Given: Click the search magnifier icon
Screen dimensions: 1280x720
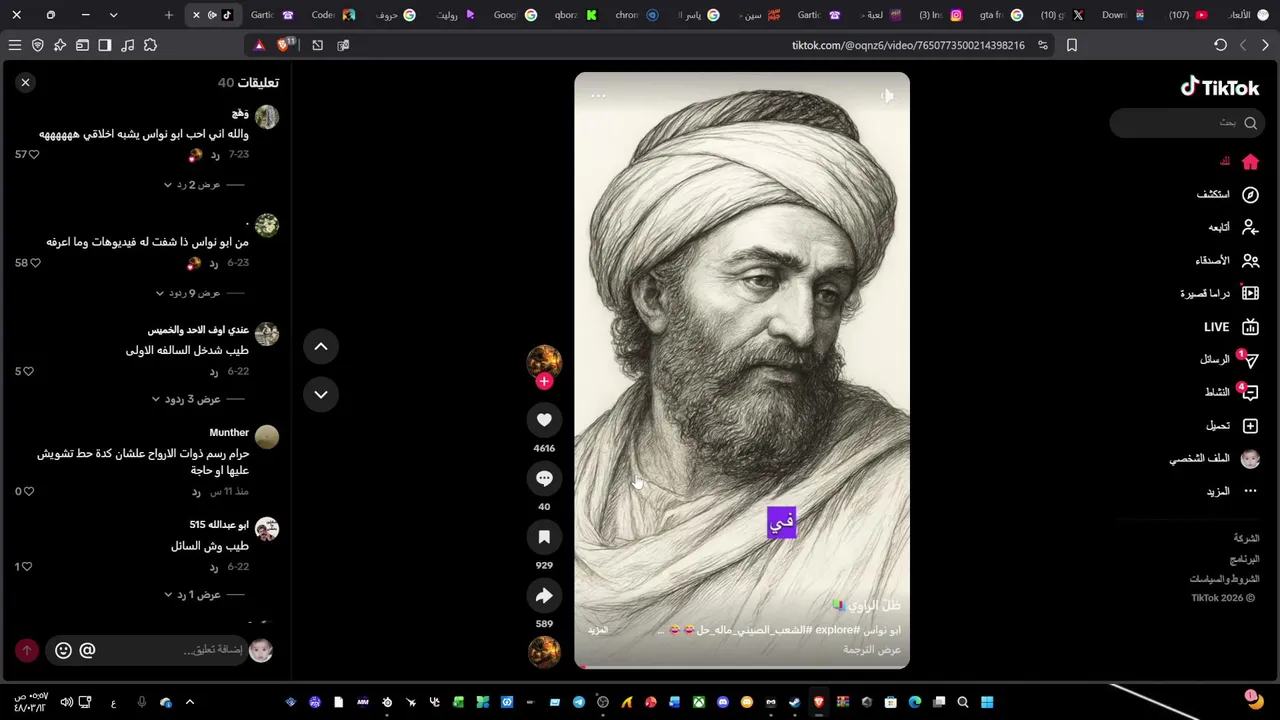Looking at the screenshot, I should 1250,123.
